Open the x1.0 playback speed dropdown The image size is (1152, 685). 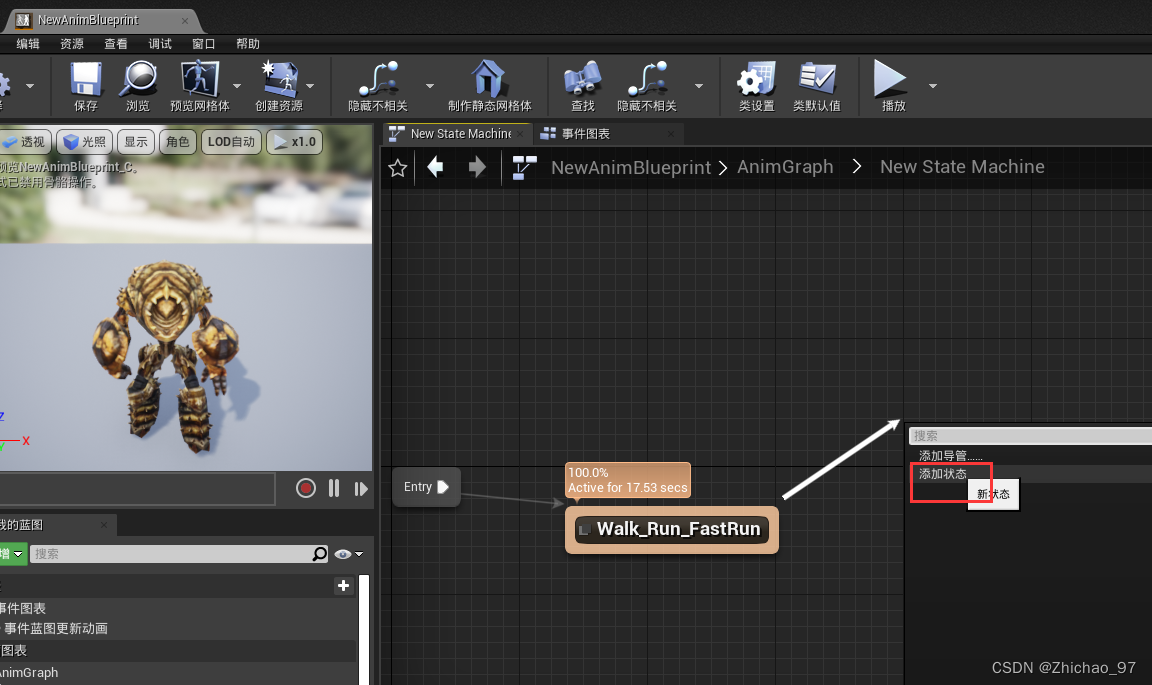pyautogui.click(x=294, y=141)
